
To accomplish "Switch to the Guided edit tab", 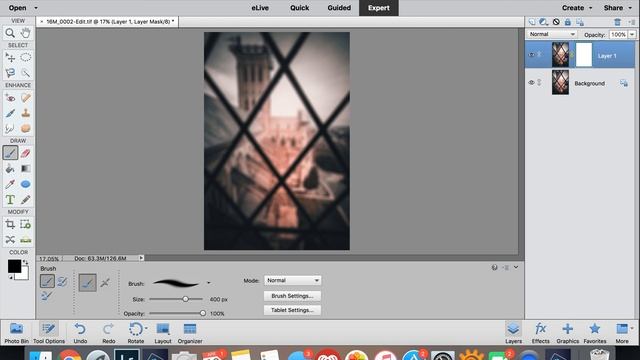I will [x=339, y=8].
